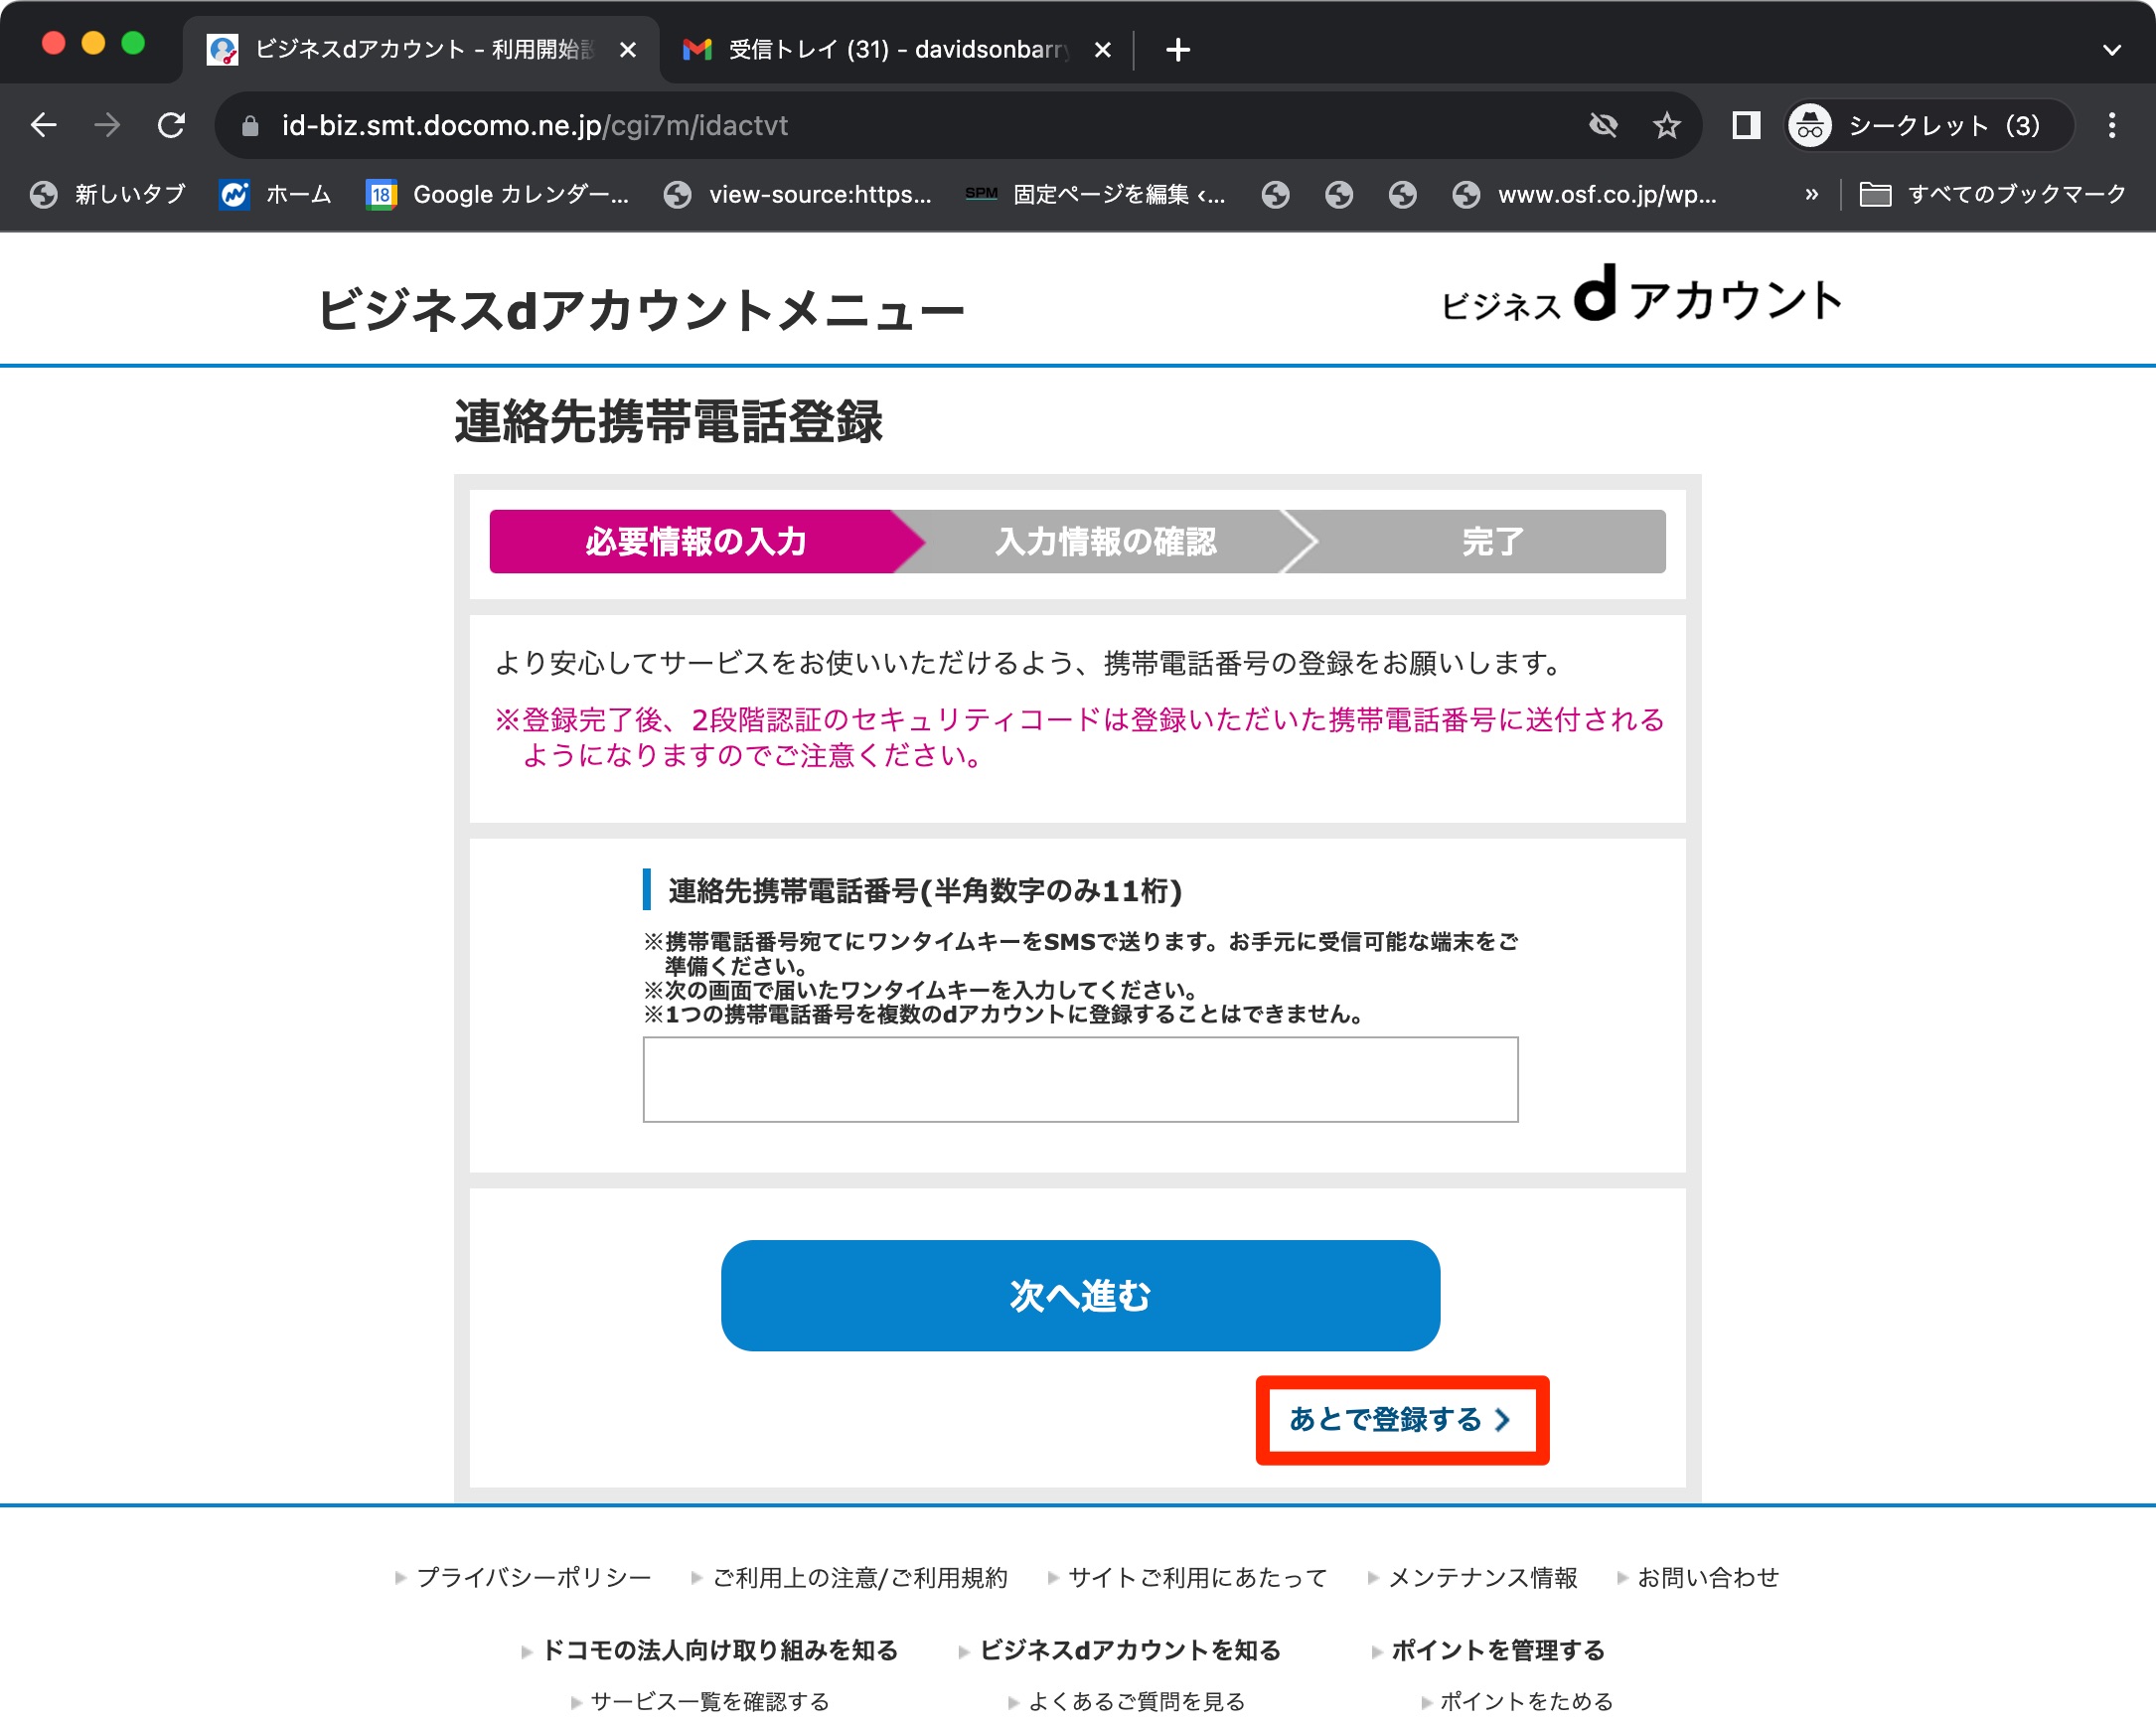The width and height of the screenshot is (2156, 1725).
Task: Focus the 連絡先携帯電話番号 input field
Action: [x=1080, y=1080]
